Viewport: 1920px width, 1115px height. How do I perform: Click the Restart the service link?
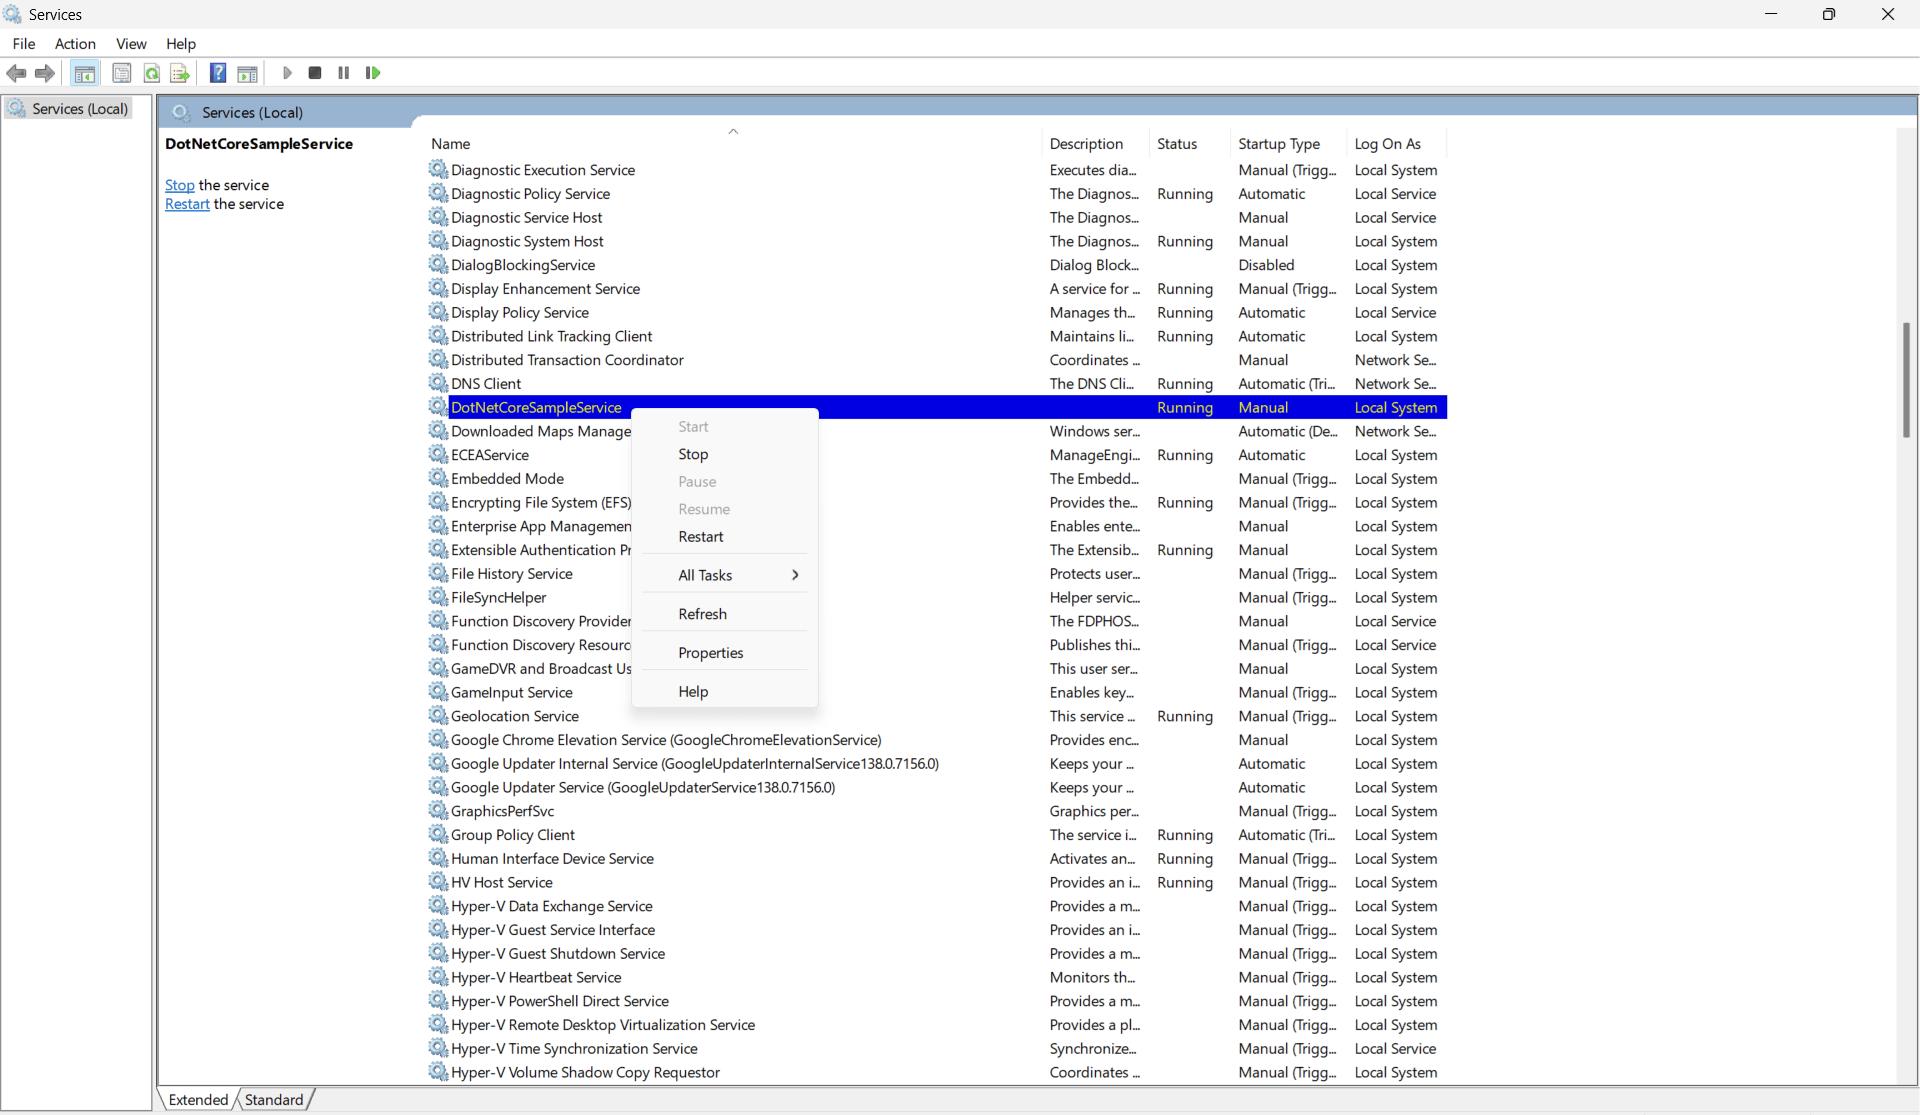[x=187, y=204]
